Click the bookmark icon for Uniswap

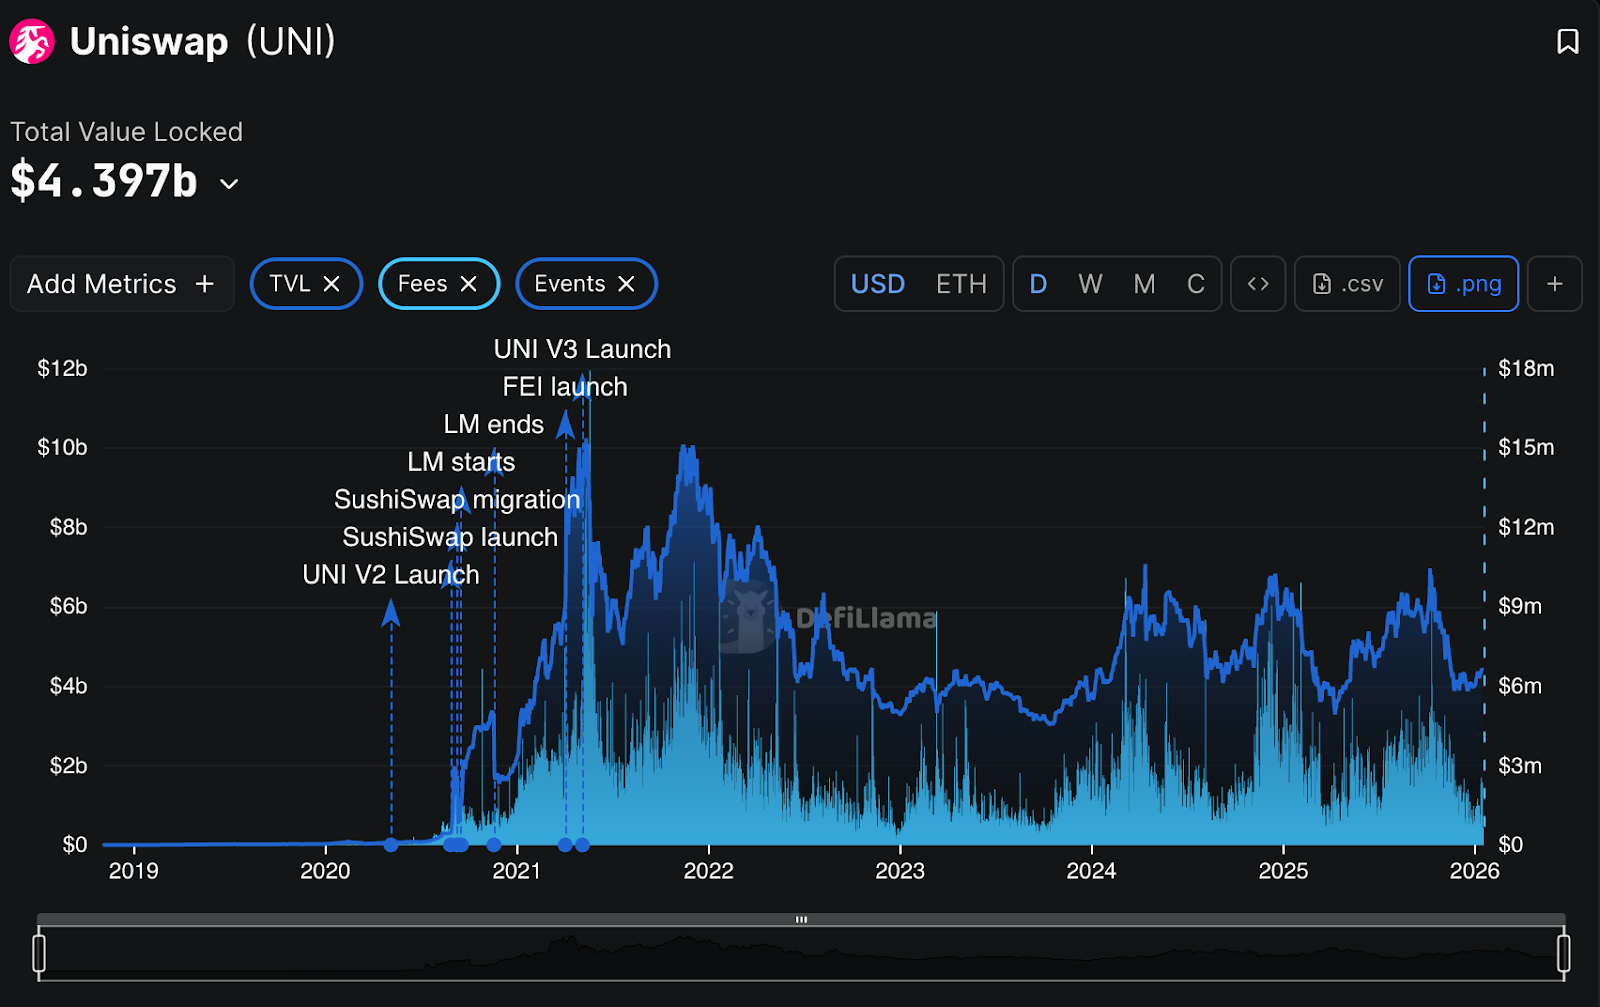1567,41
